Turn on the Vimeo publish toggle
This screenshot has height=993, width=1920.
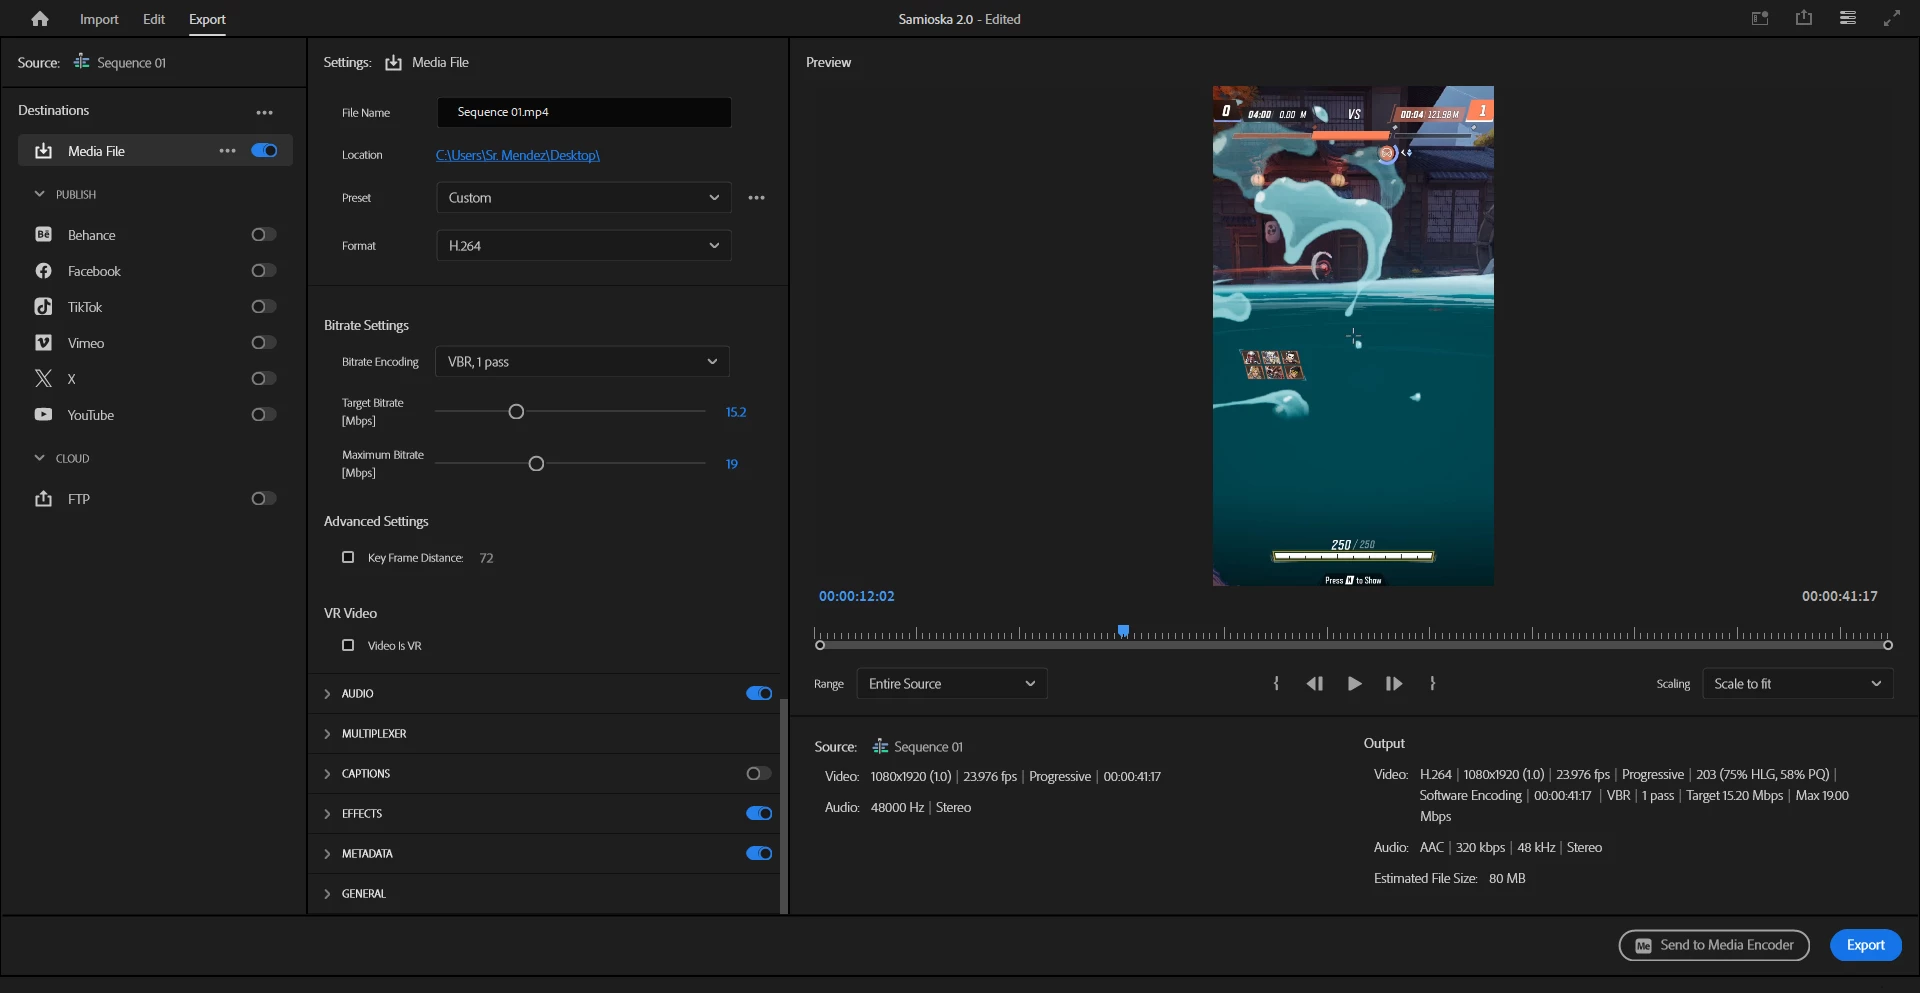coord(264,343)
